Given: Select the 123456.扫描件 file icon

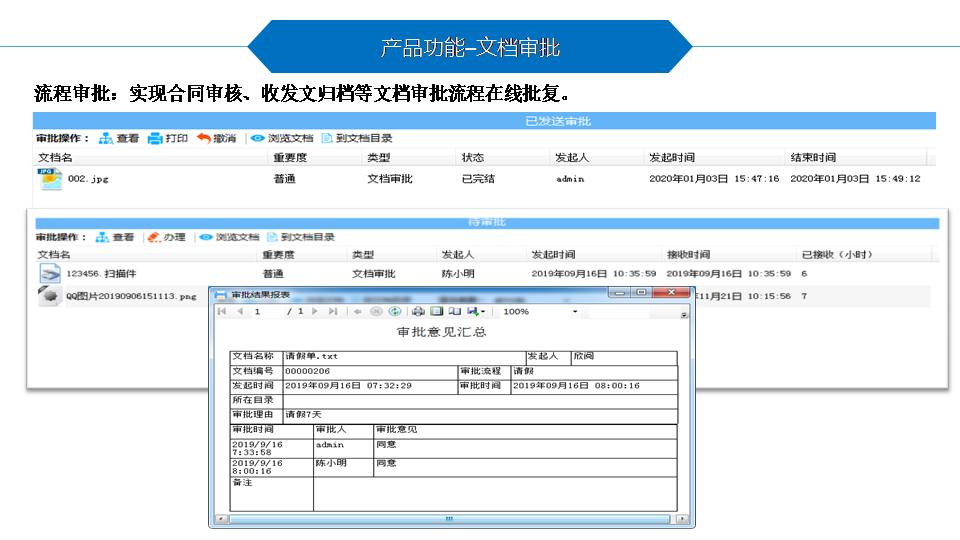Looking at the screenshot, I should pyautogui.click(x=50, y=274).
